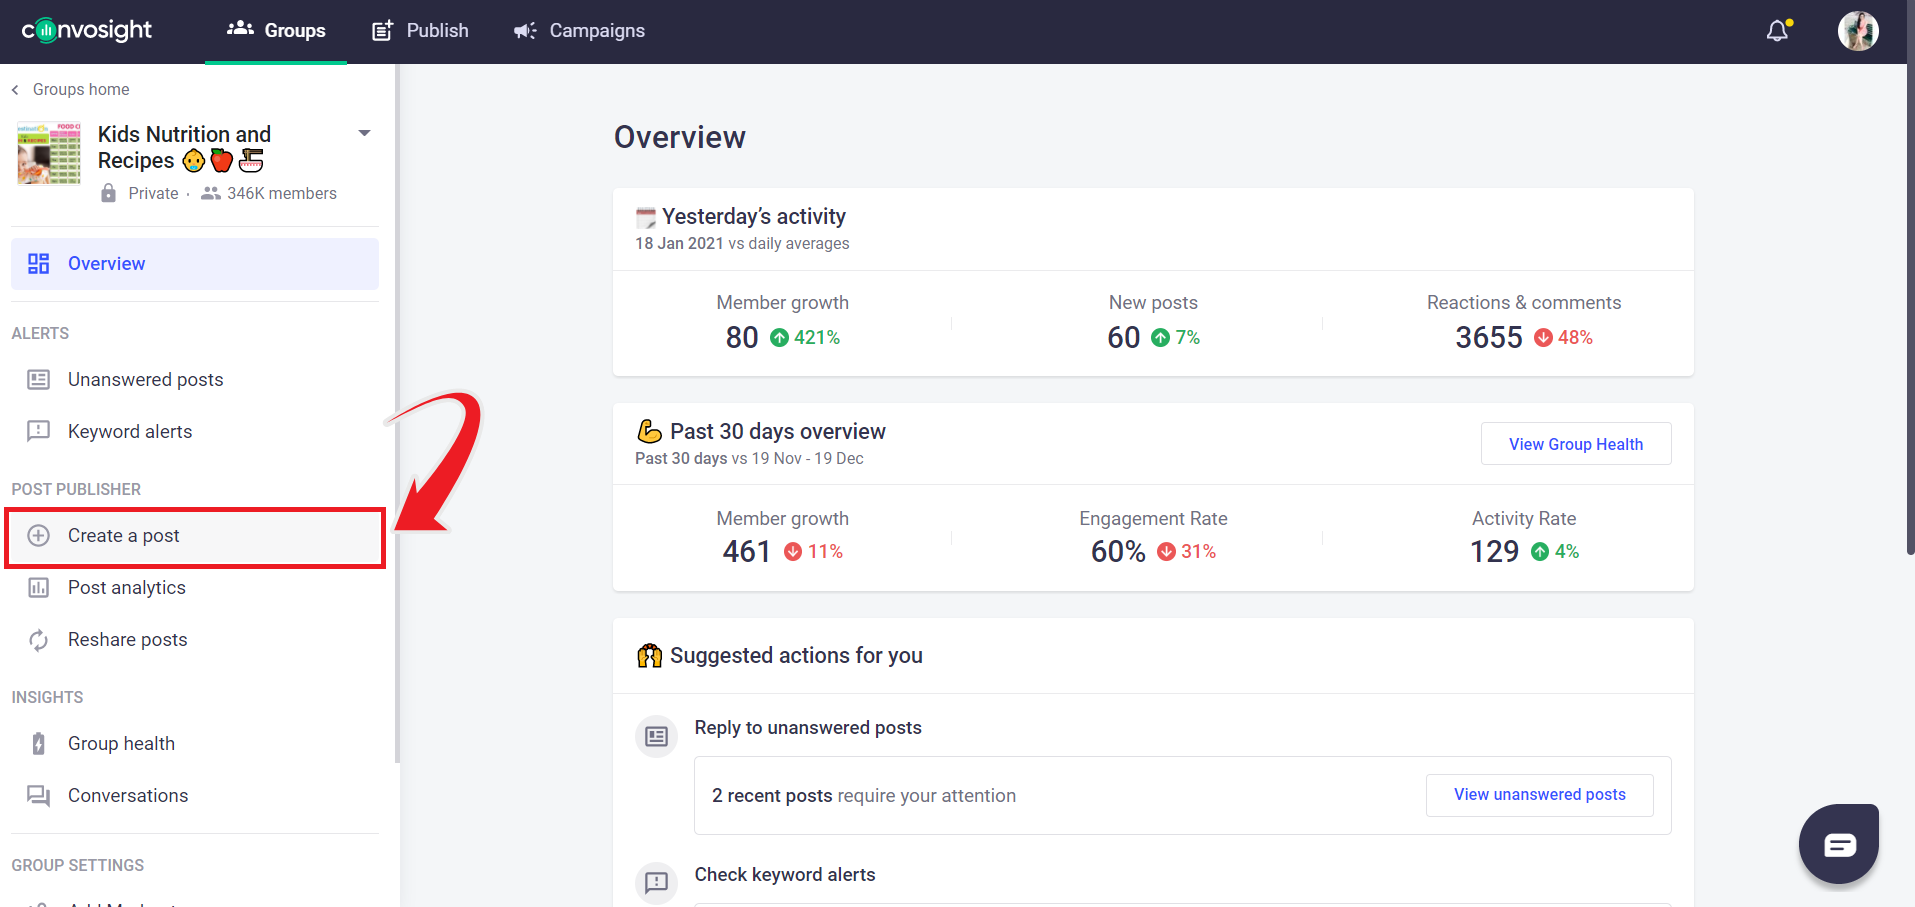This screenshot has height=907, width=1915.
Task: Open the notifications bell
Action: (x=1777, y=31)
